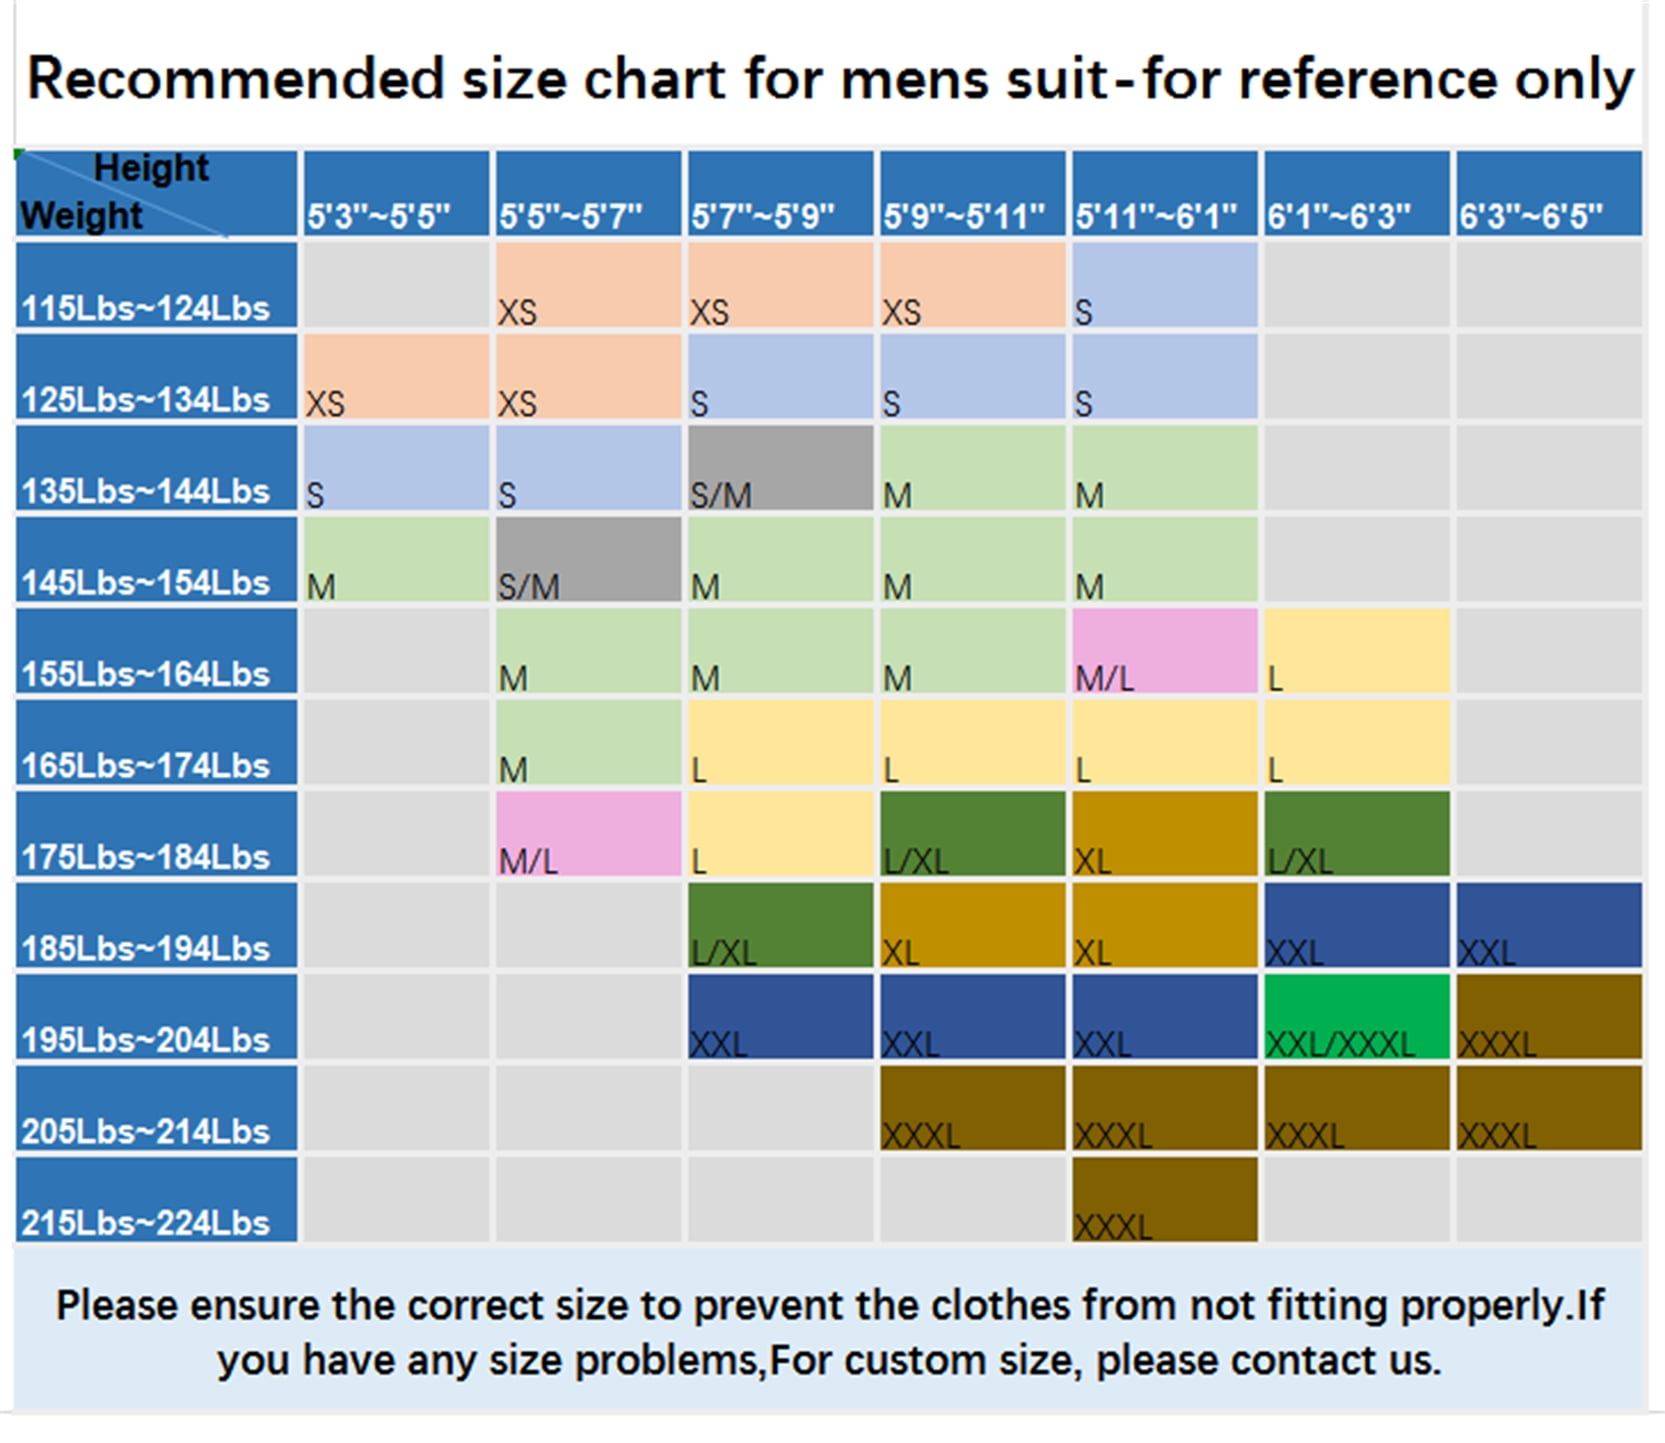Image resolution: width=1665 pixels, height=1443 pixels.
Task: Click the bright green XXL/XXXL cell
Action: 1356,1016
